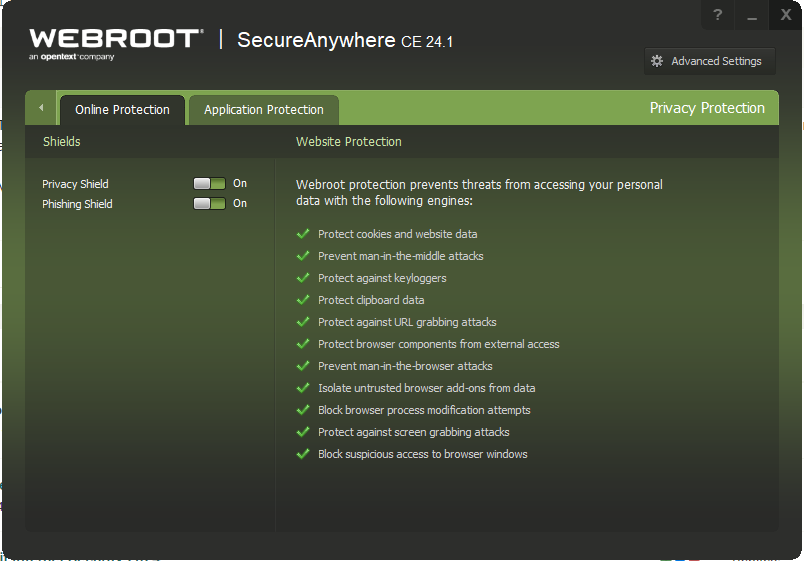This screenshot has width=804, height=561.
Task: Minimize the Webroot window
Action: (x=752, y=15)
